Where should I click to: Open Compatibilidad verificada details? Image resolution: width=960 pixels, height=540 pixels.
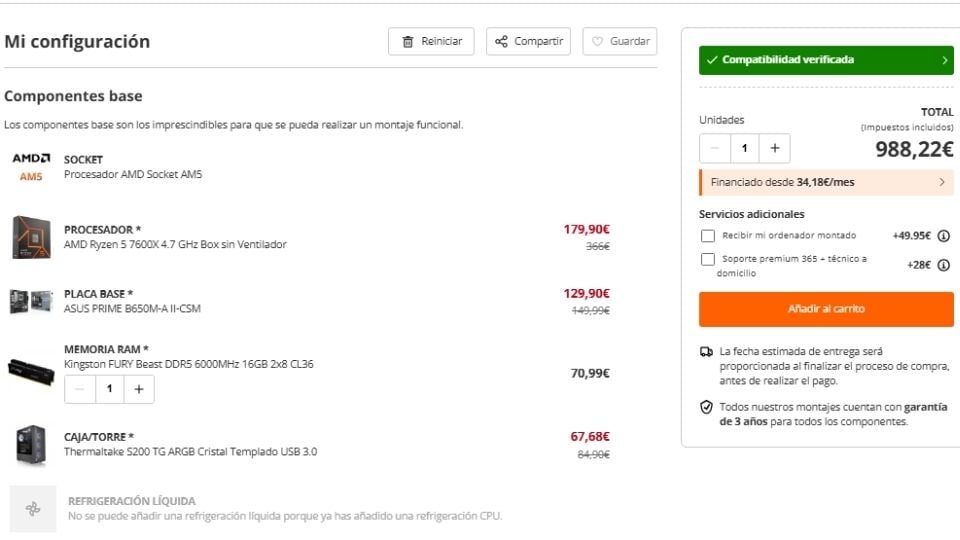(x=826, y=60)
